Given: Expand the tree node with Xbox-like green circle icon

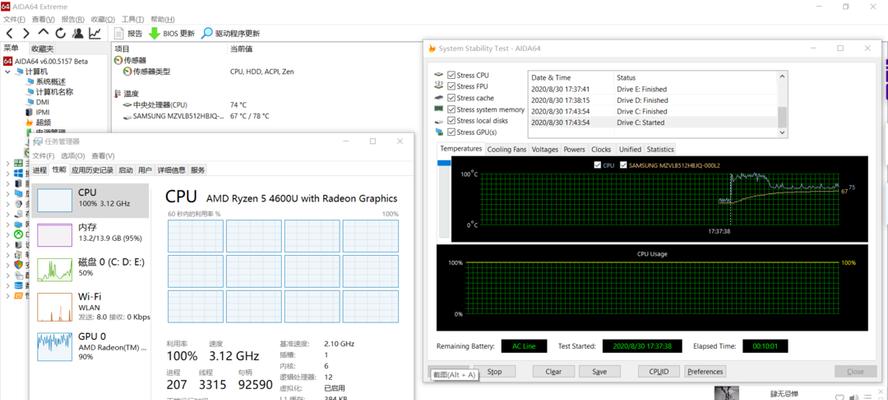Looking at the screenshot, I should point(7,235).
